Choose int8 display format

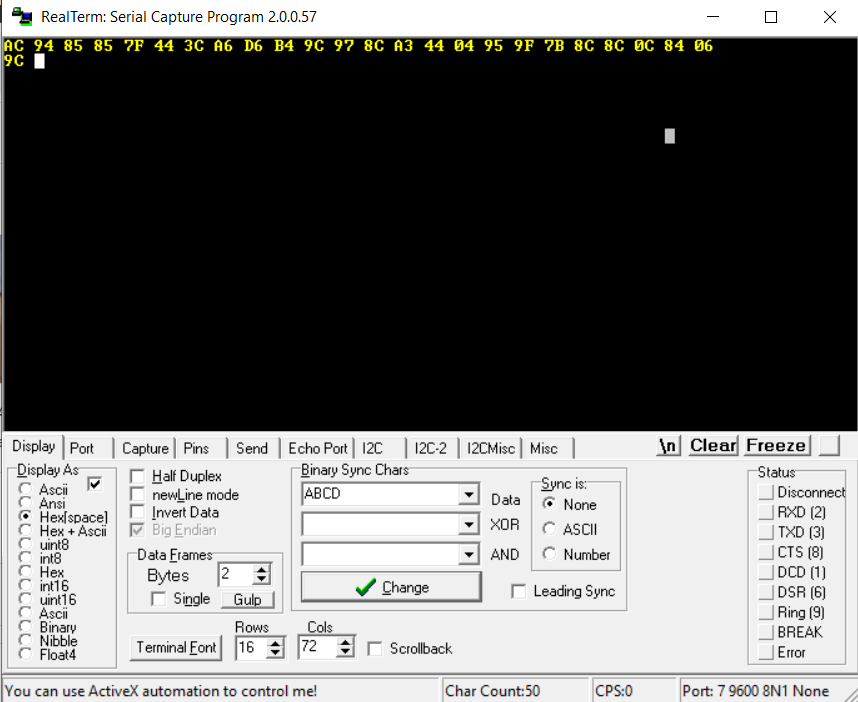(x=25, y=558)
